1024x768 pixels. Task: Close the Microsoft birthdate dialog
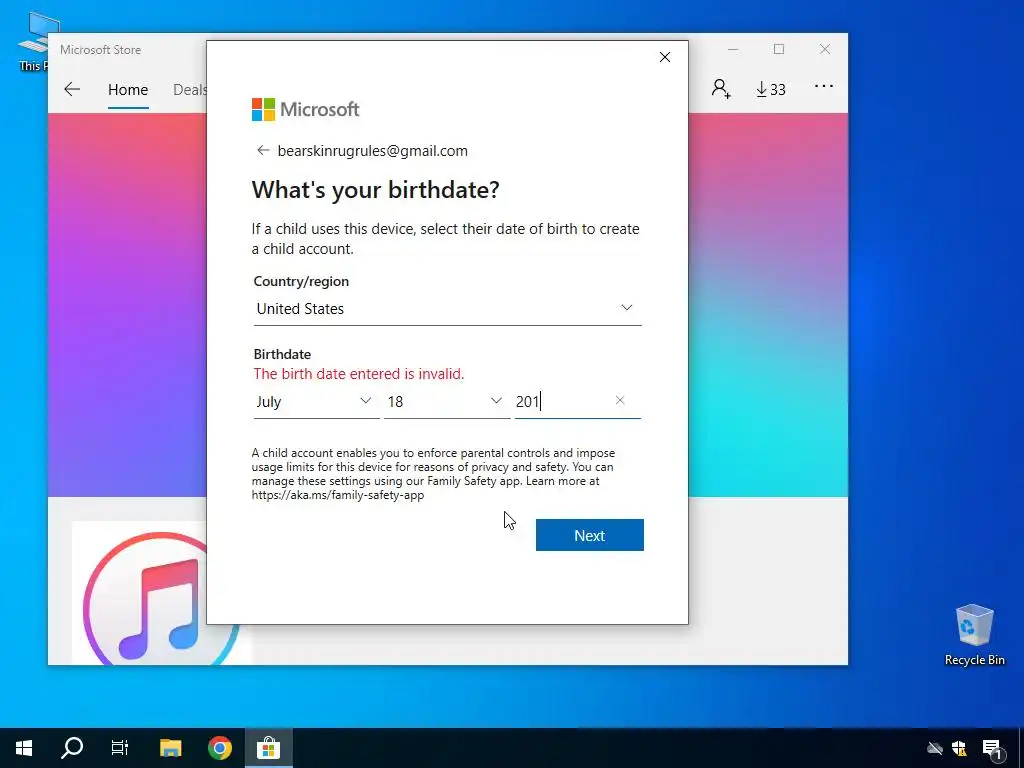click(665, 57)
